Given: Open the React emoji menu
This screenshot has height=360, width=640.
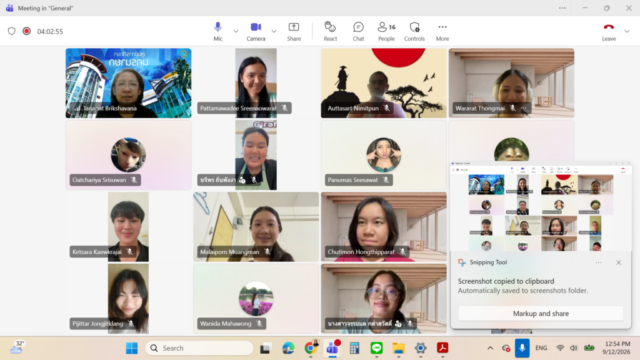Looking at the screenshot, I should click(330, 31).
